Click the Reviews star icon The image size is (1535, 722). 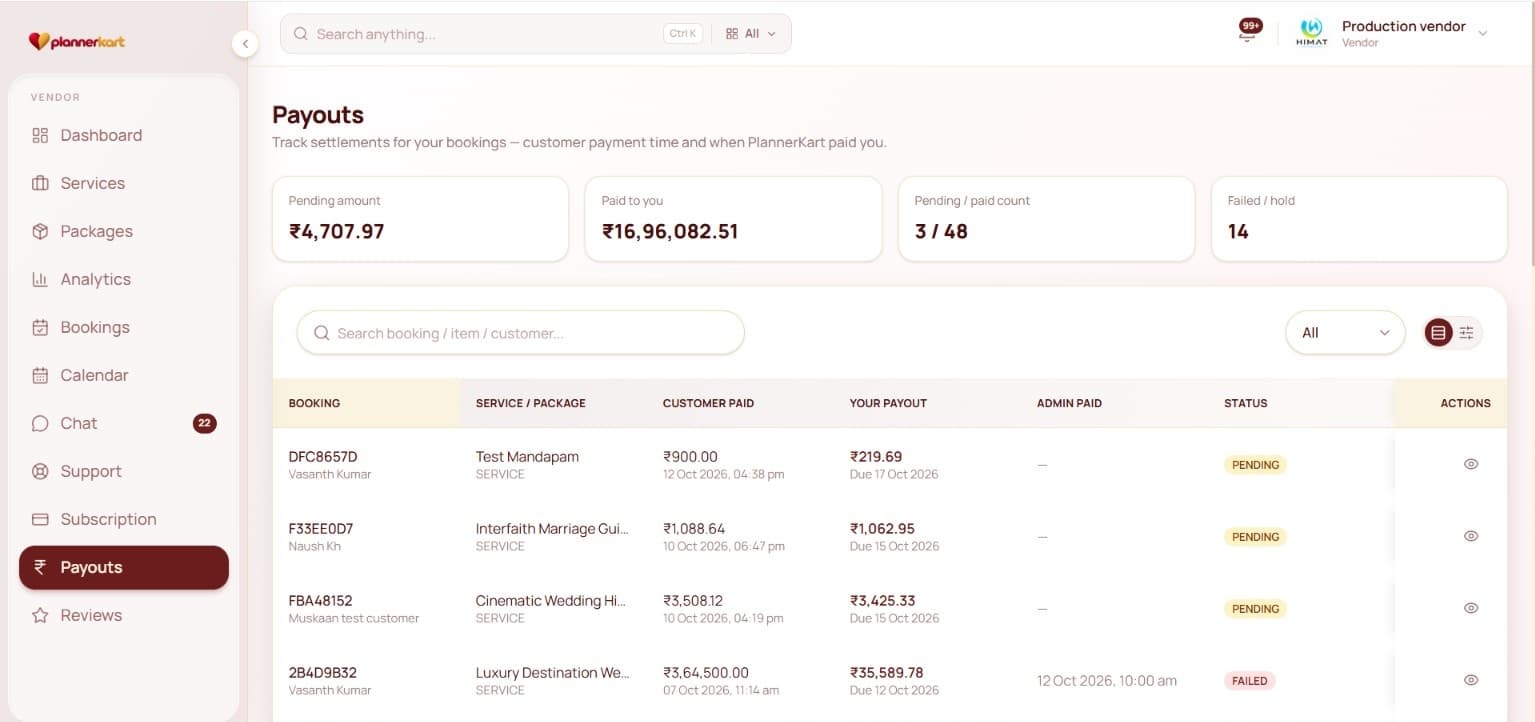(x=40, y=615)
